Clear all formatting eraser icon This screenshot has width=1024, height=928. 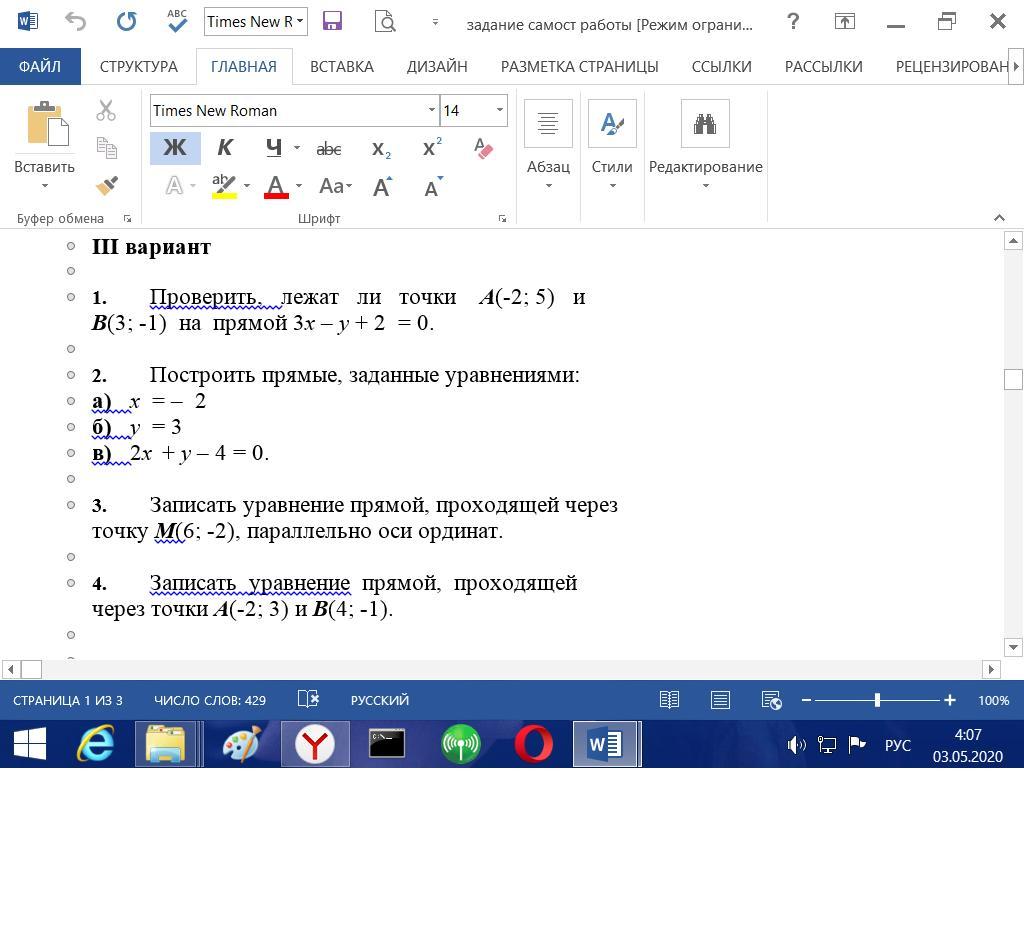tap(483, 148)
